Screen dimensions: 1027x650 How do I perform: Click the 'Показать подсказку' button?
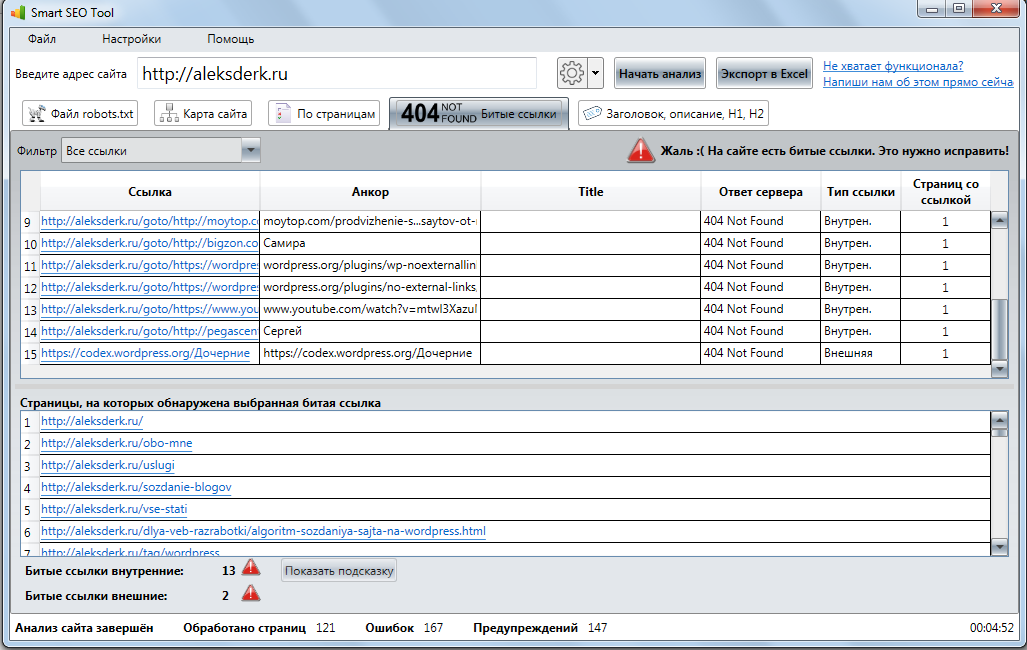point(339,571)
